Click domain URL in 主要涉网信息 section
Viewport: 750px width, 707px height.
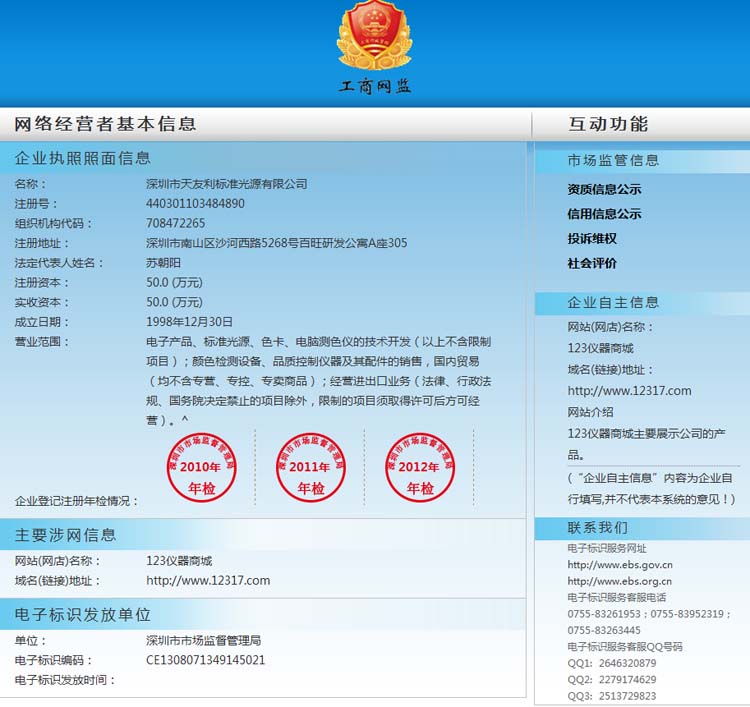point(208,580)
